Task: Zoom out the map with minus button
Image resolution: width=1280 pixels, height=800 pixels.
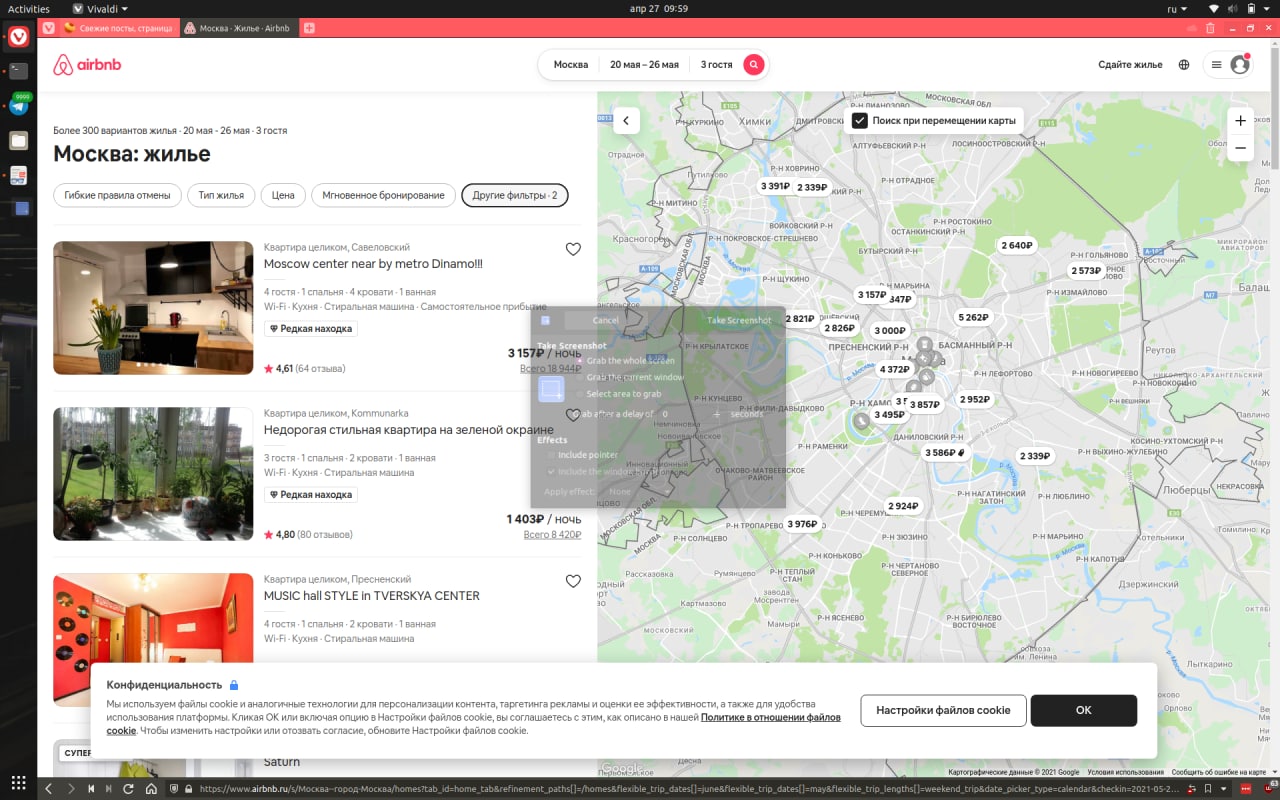Action: click(x=1240, y=148)
